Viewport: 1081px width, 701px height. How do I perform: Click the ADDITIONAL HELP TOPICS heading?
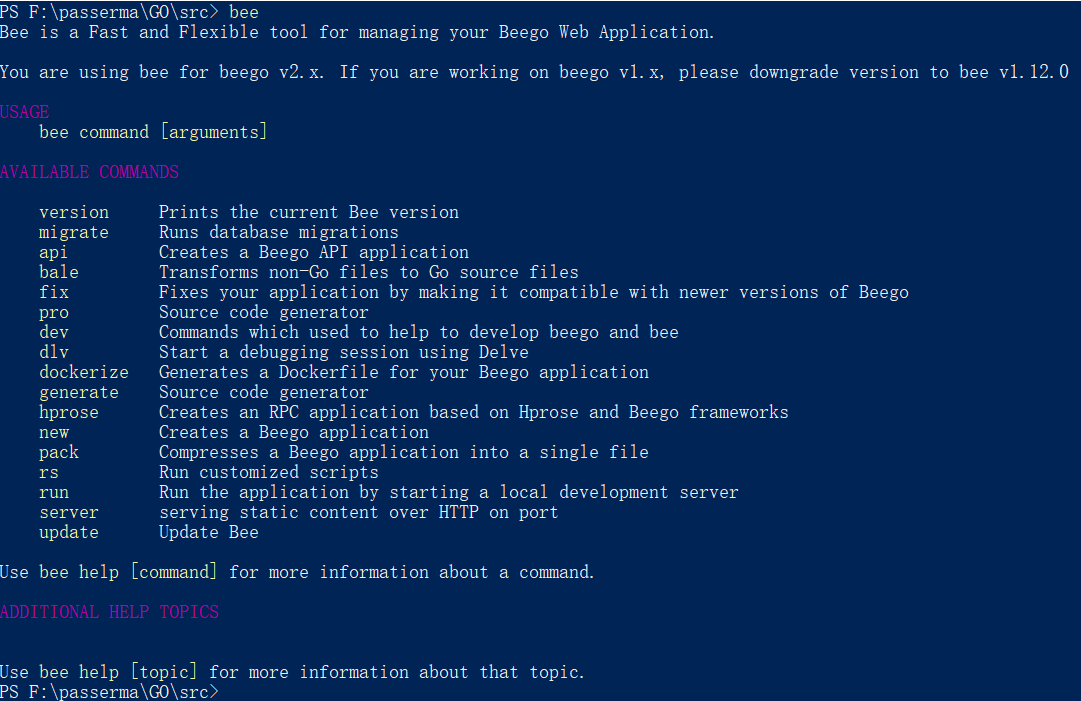pos(110,612)
